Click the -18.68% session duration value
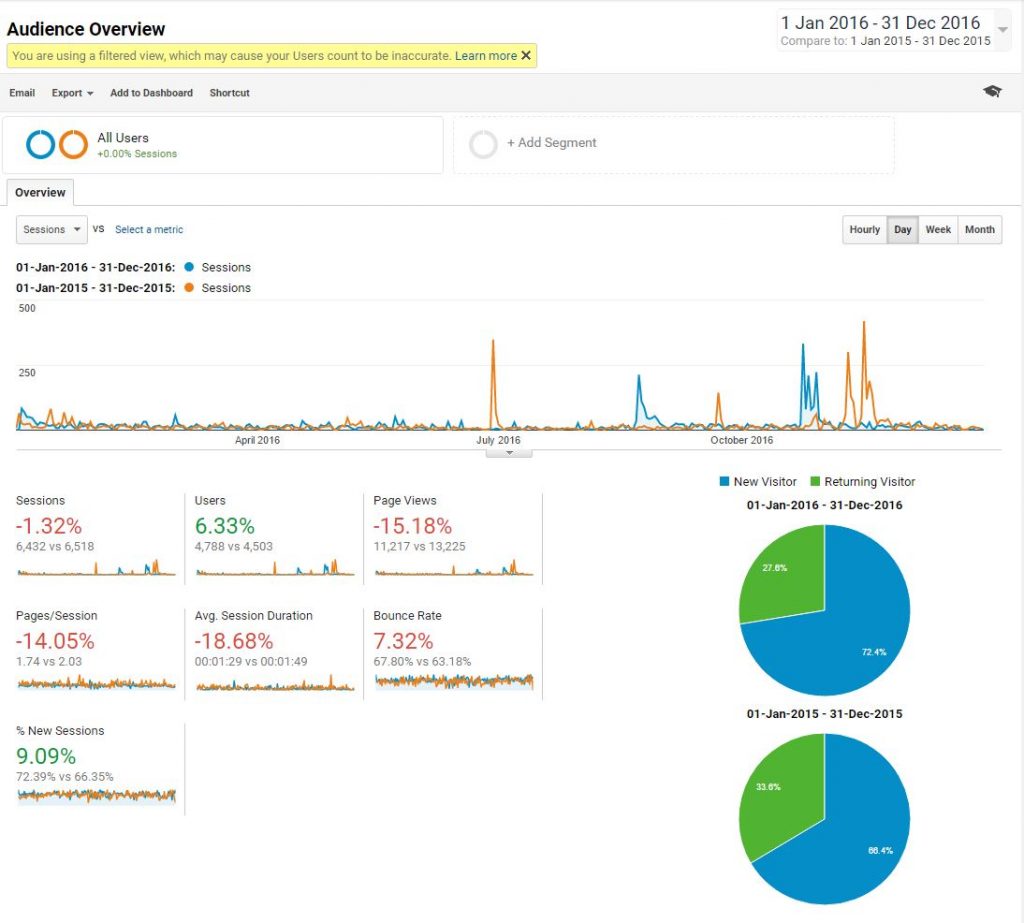 pos(234,641)
